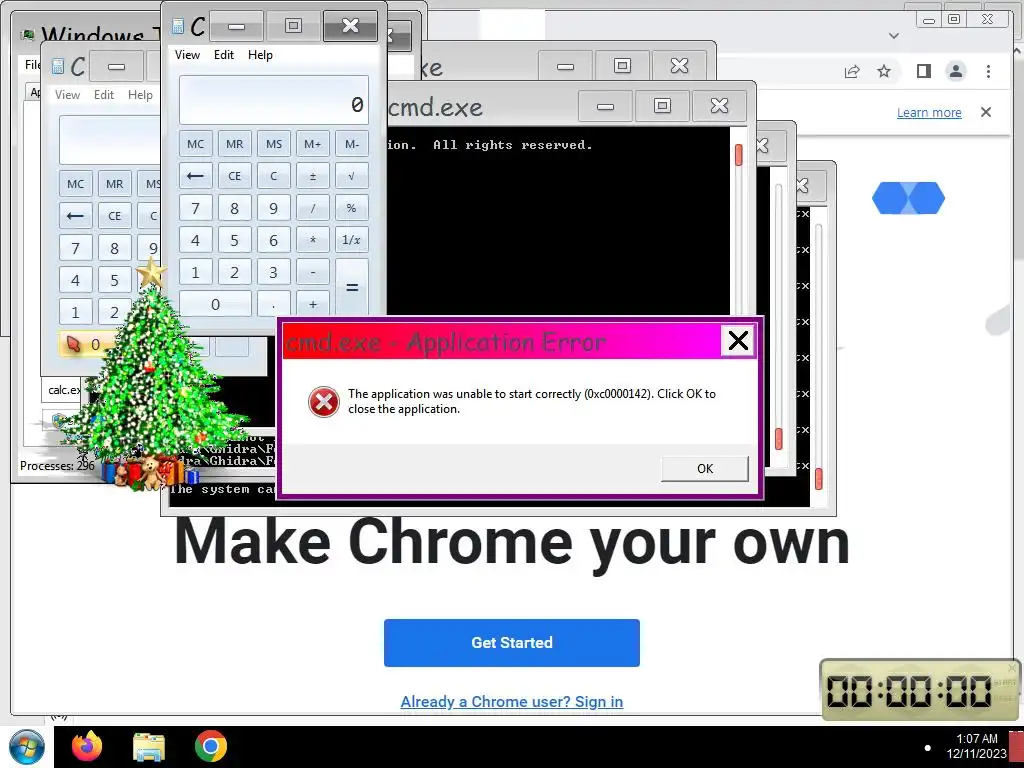Click digit 0 on front Calculator
1024x768 pixels.
pos(215,304)
